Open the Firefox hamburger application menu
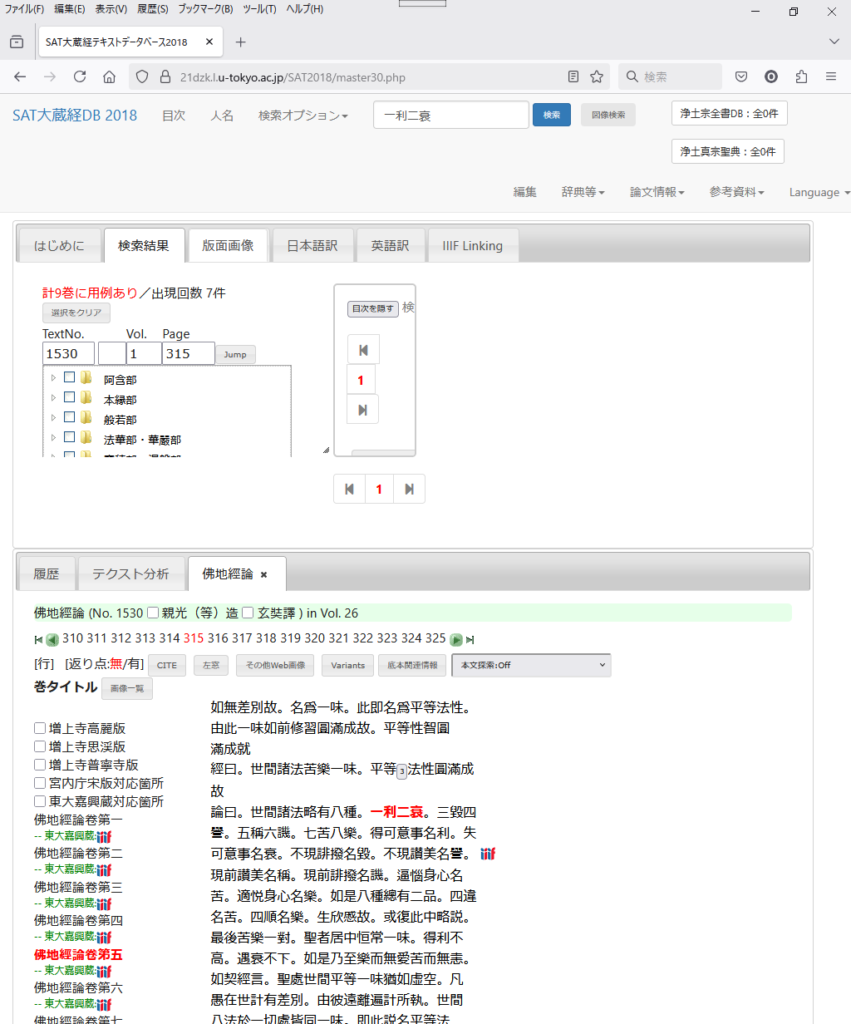This screenshot has height=1024, width=851. 831,77
